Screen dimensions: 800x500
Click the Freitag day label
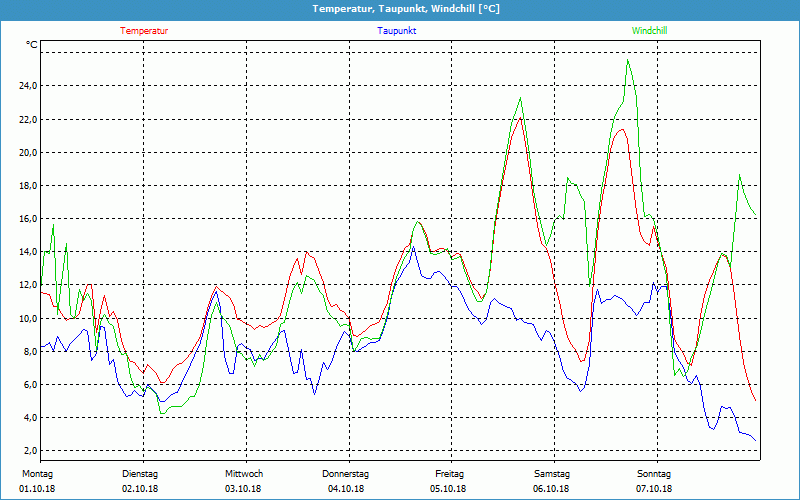(449, 474)
